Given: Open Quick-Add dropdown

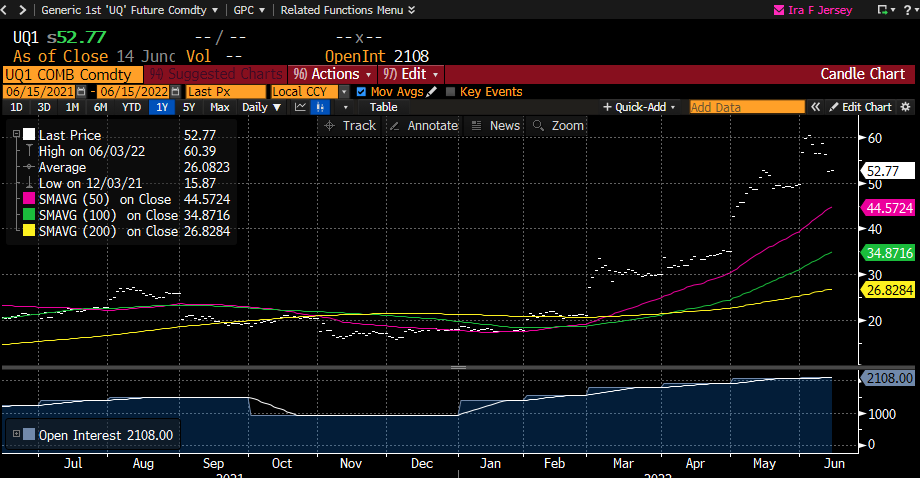Looking at the screenshot, I should (639, 107).
